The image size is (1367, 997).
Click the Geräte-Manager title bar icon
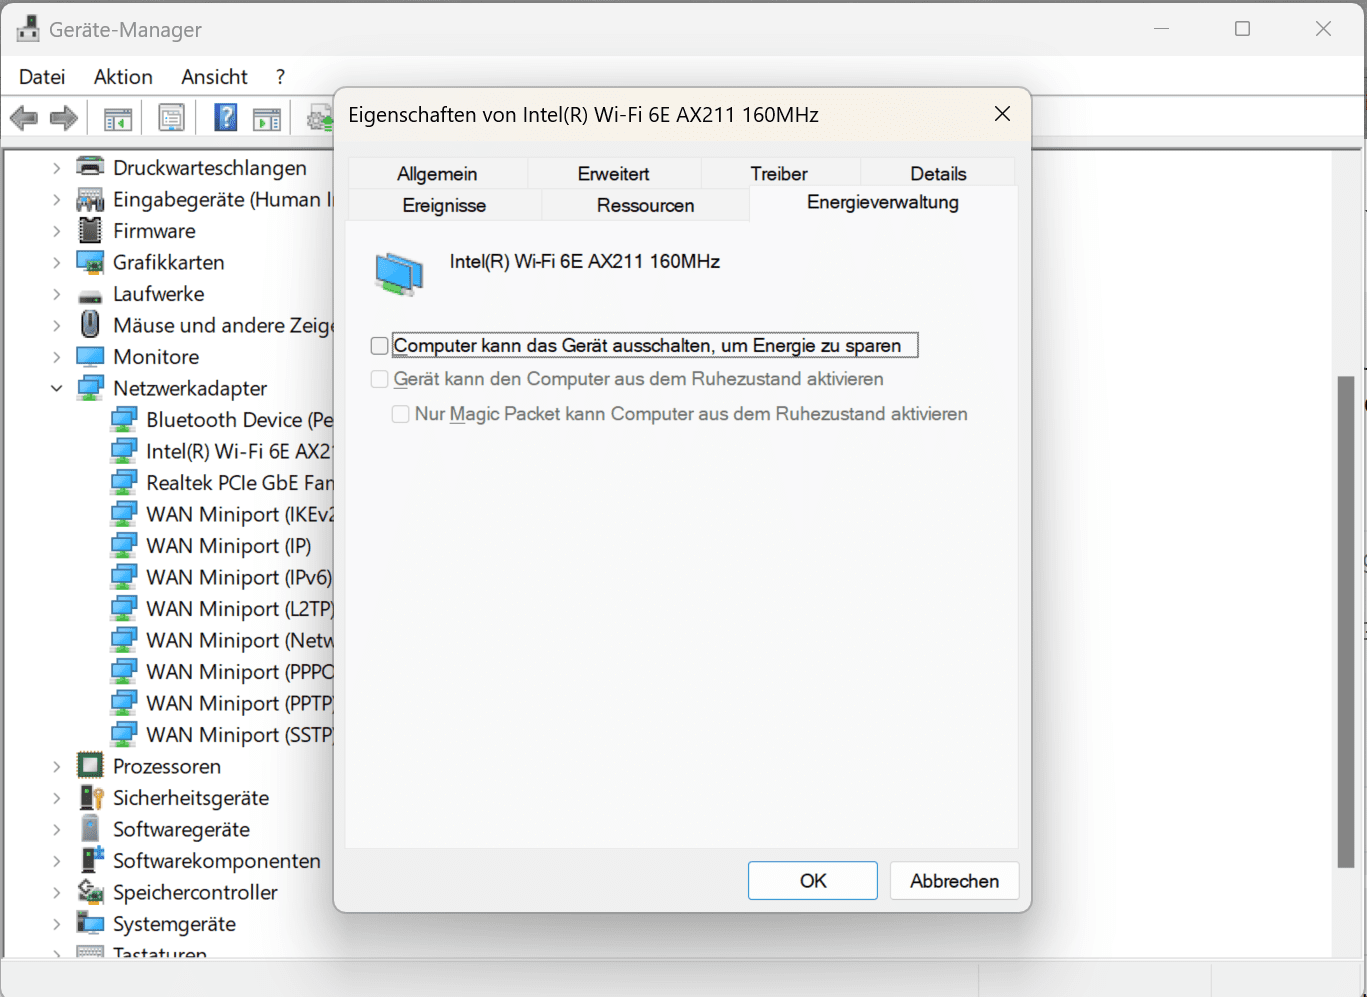tap(28, 29)
